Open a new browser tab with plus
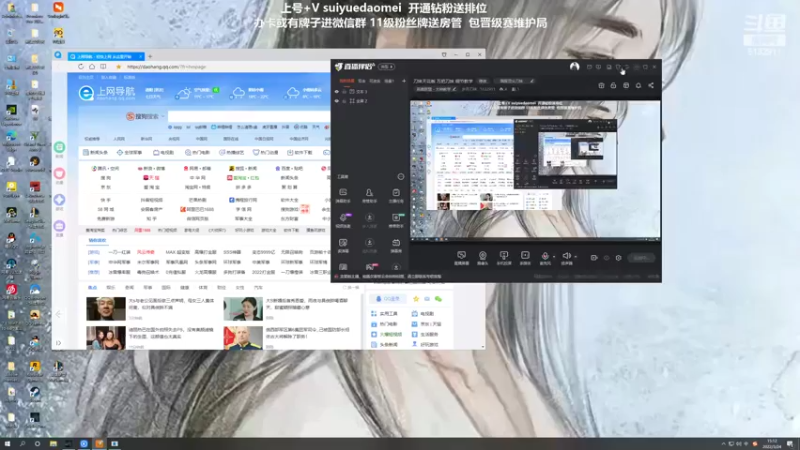The width and height of the screenshot is (800, 450). (150, 57)
